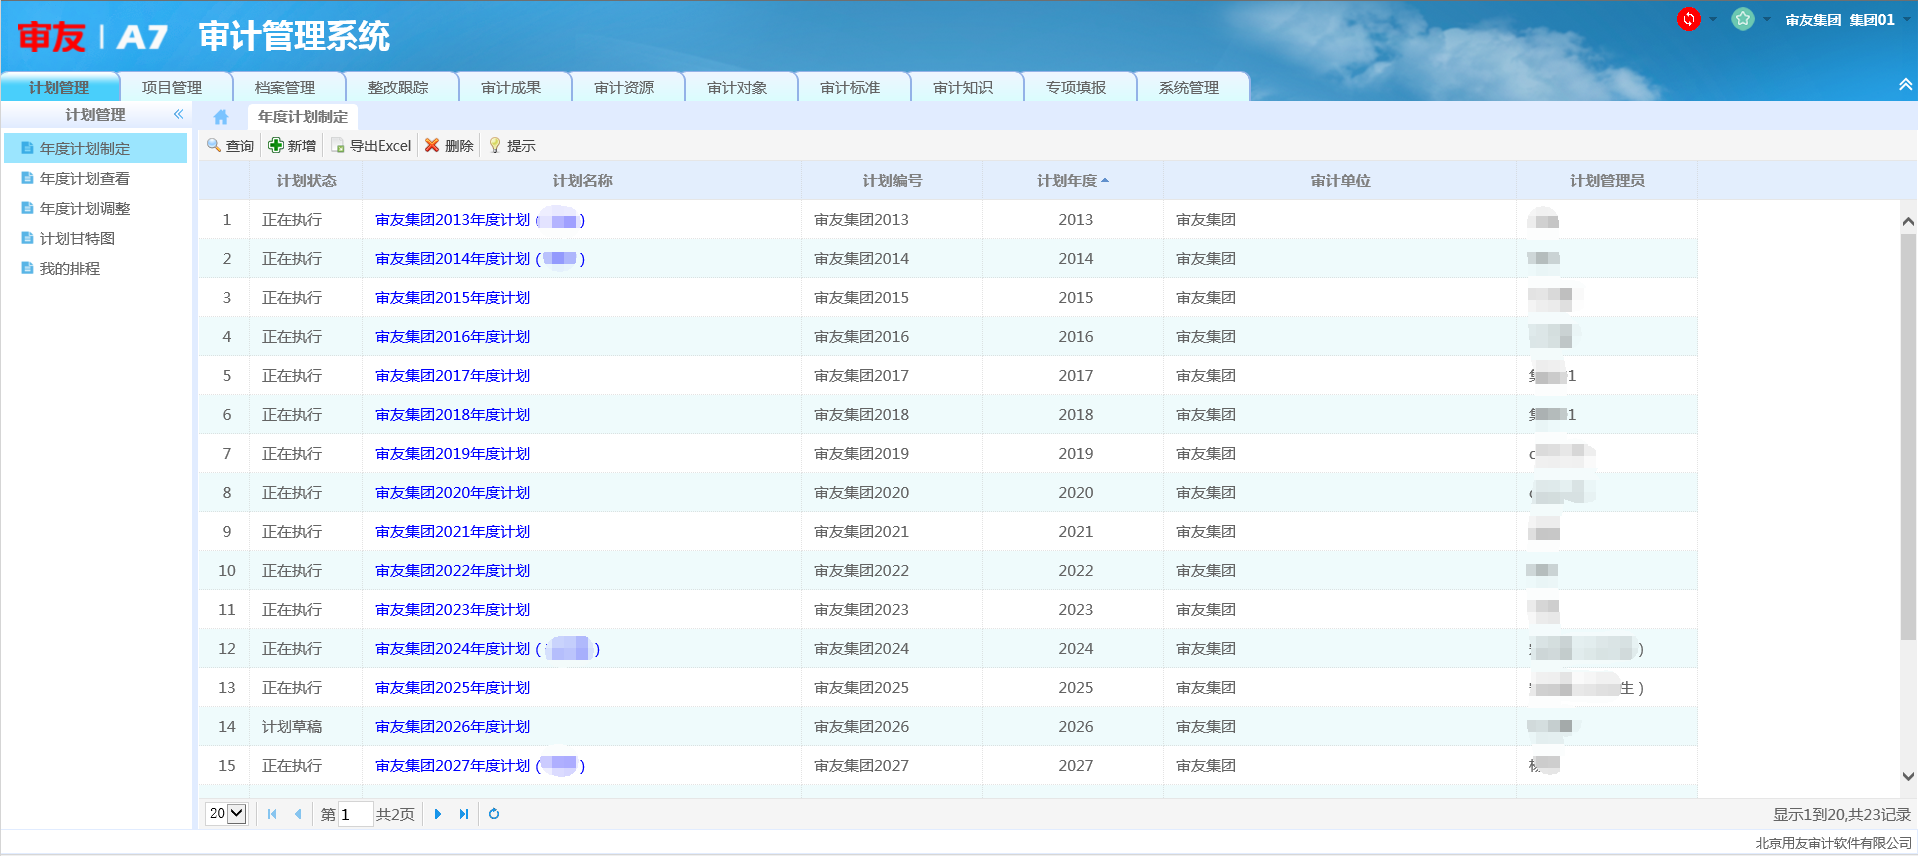
Task: Select 年度计划查看 in the sidebar
Action: [85, 179]
